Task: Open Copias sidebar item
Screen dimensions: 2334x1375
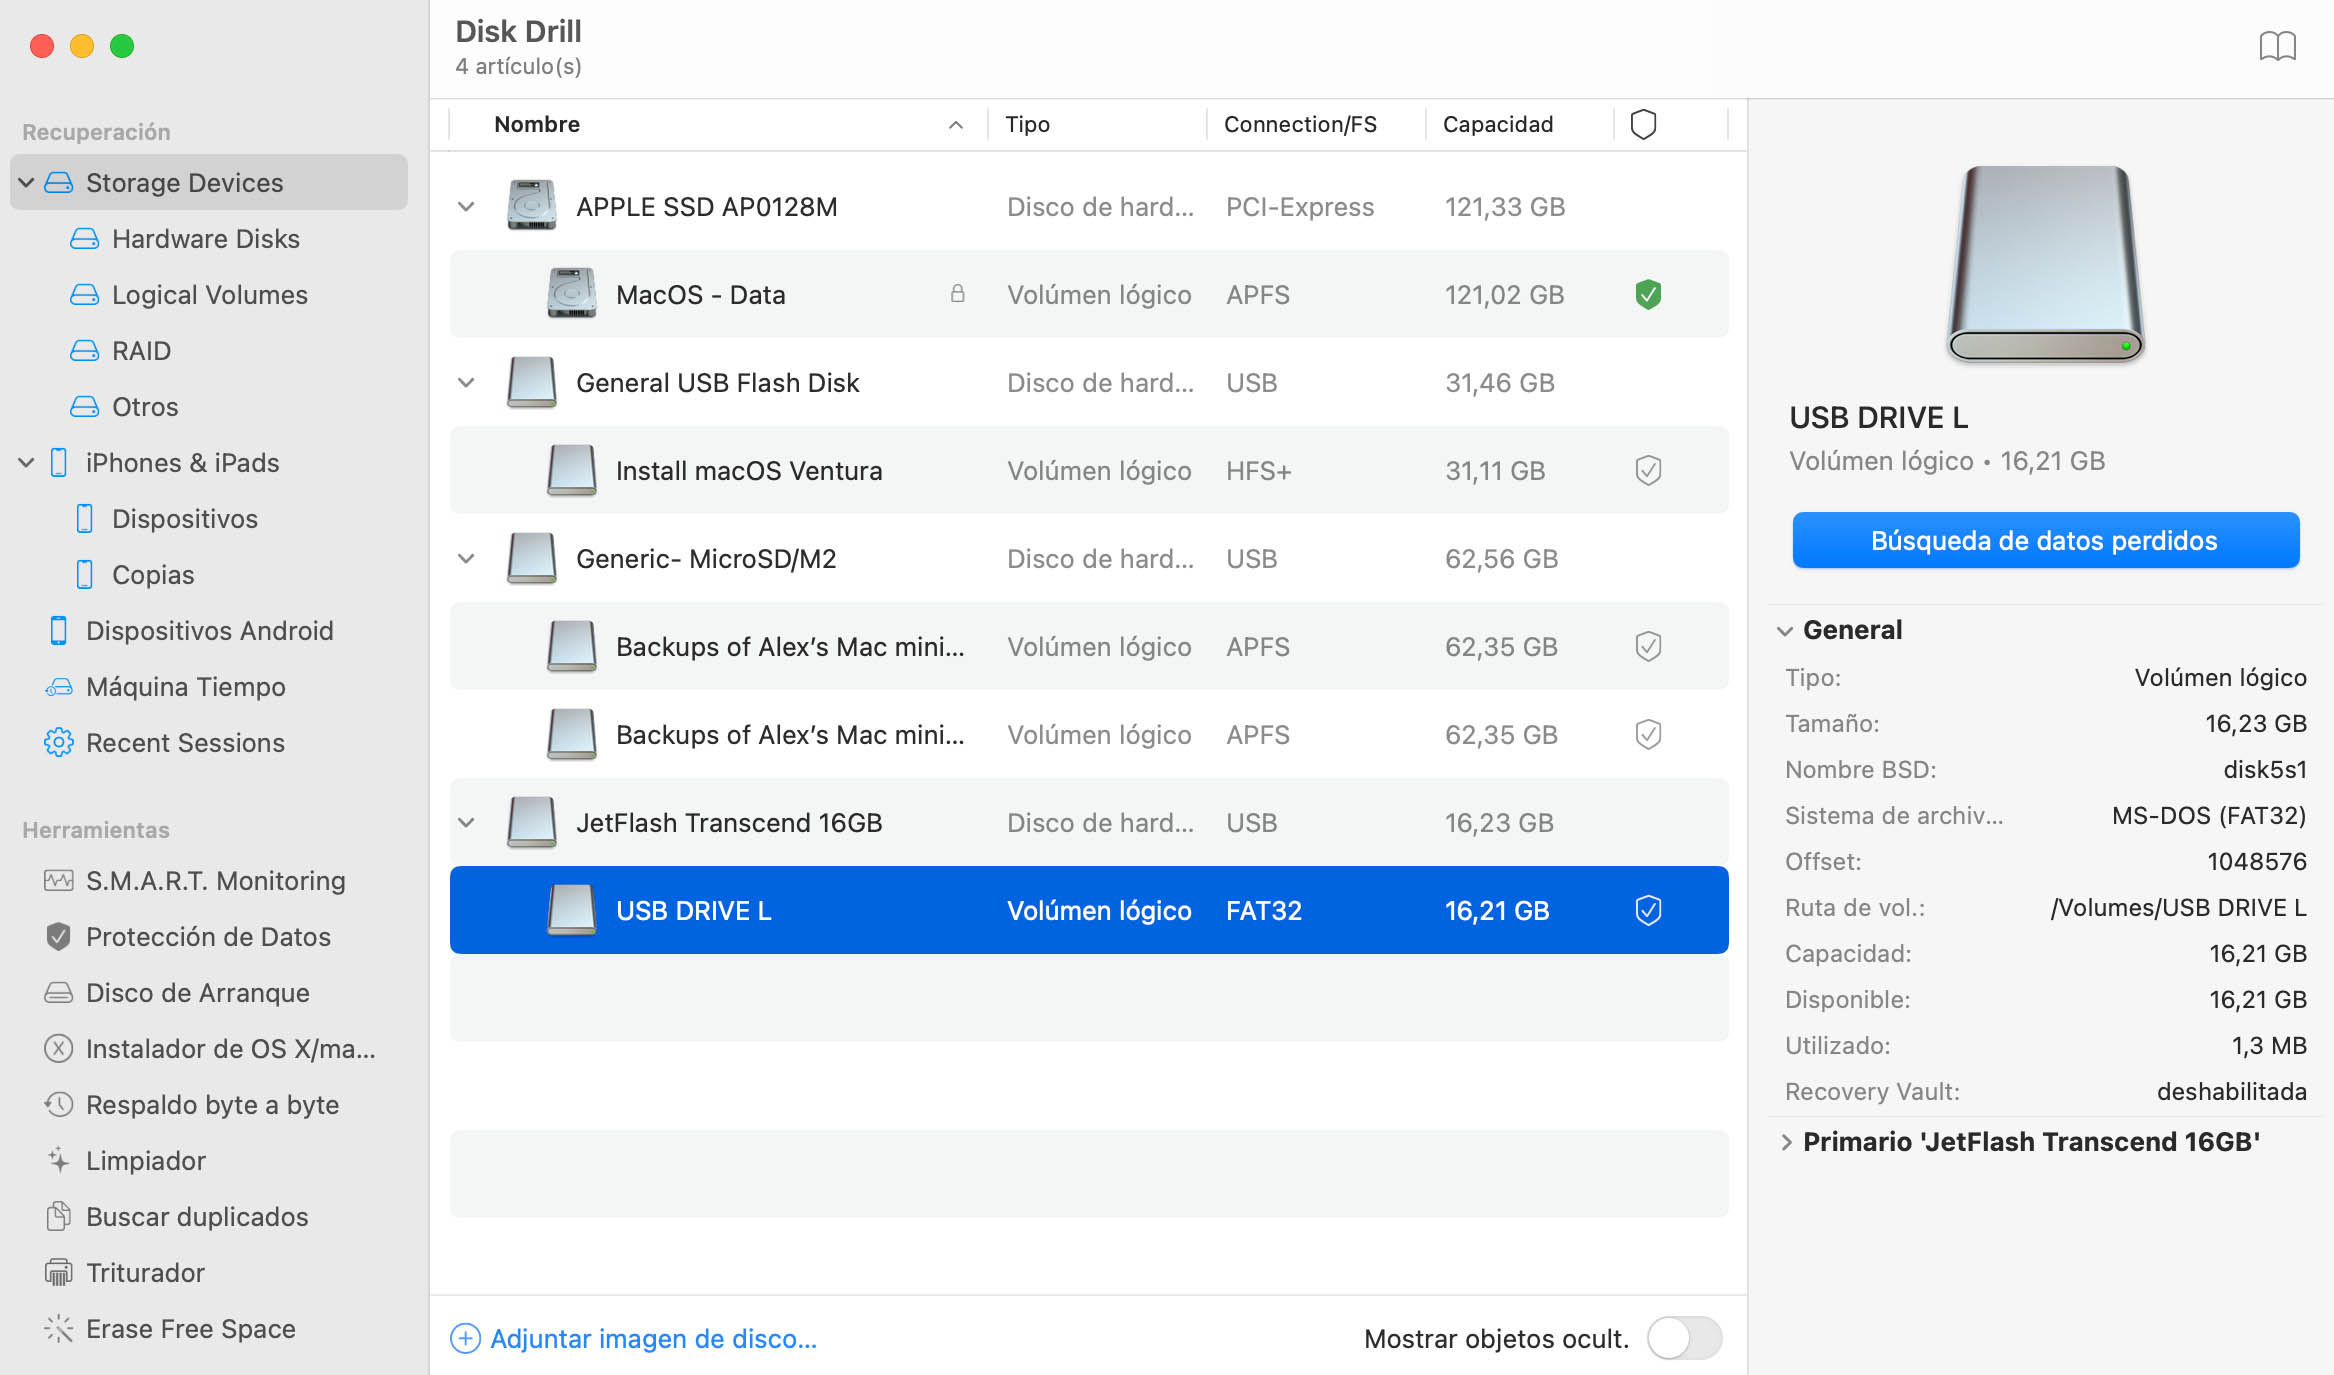Action: tap(153, 574)
